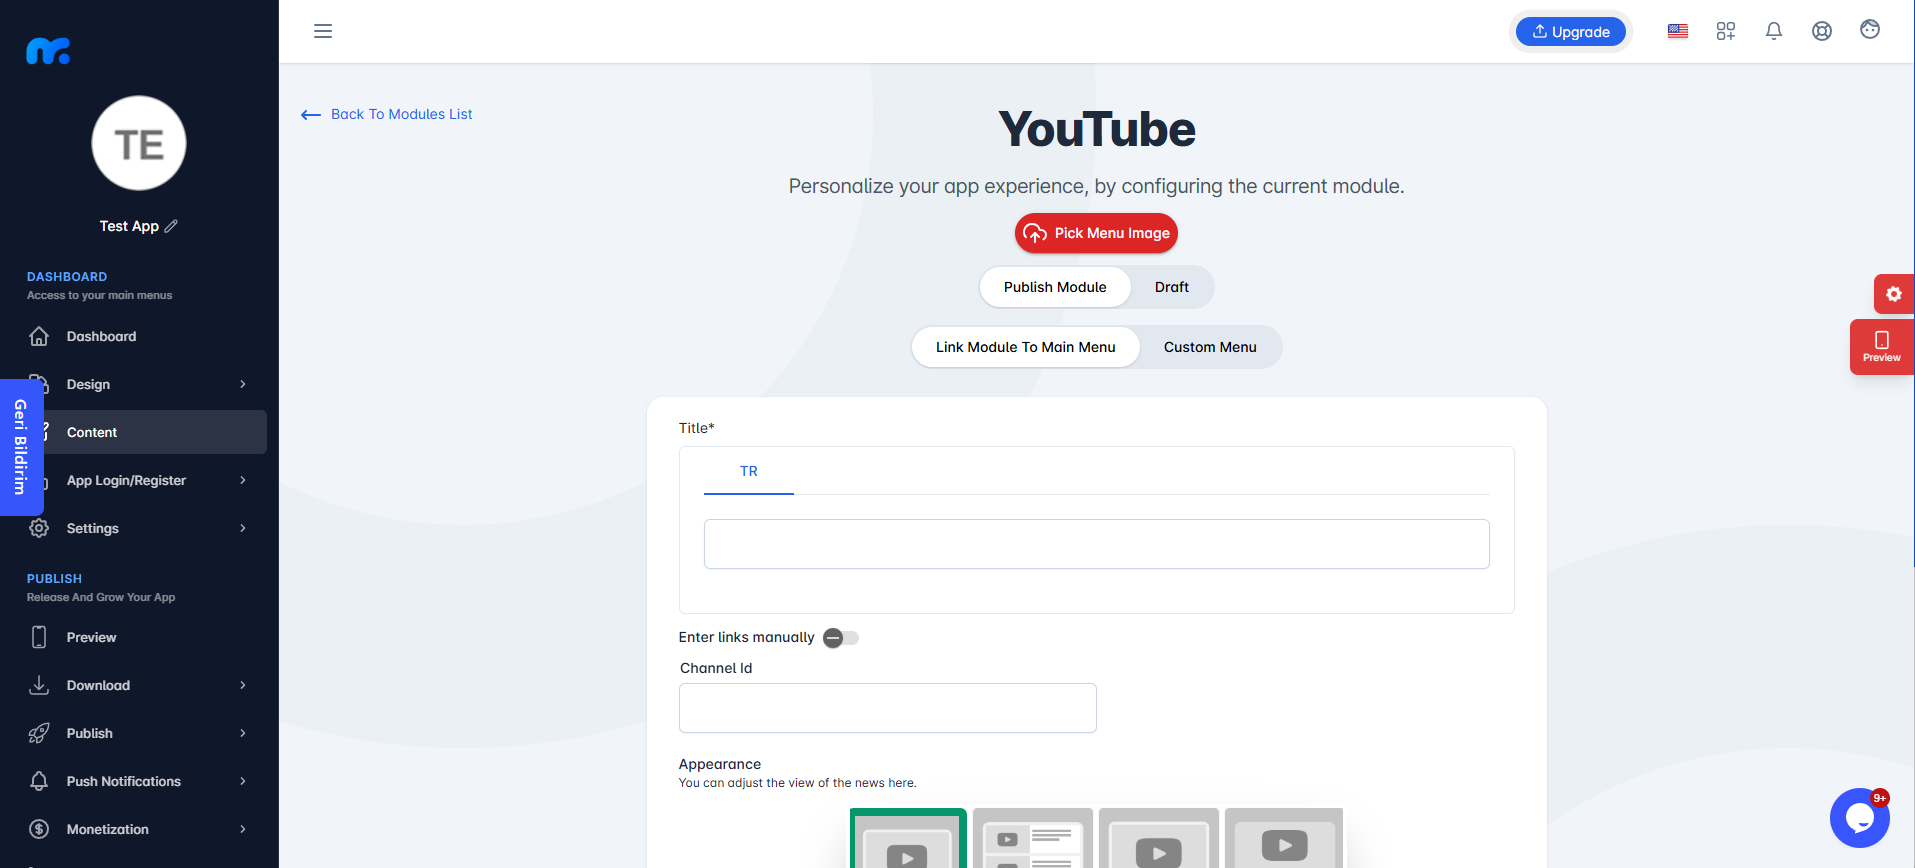Screen dimensions: 1915x868
Task: Open the apps grid icon in header
Action: pyautogui.click(x=1726, y=31)
